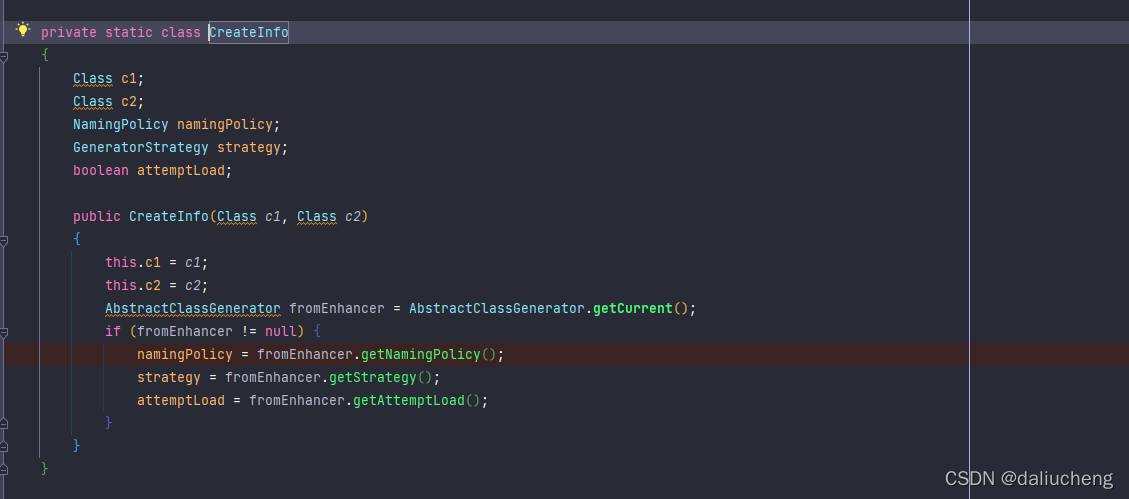Click the underlined 'AbstractClassGenerator' type at line start
The width and height of the screenshot is (1129, 499).
point(193,309)
